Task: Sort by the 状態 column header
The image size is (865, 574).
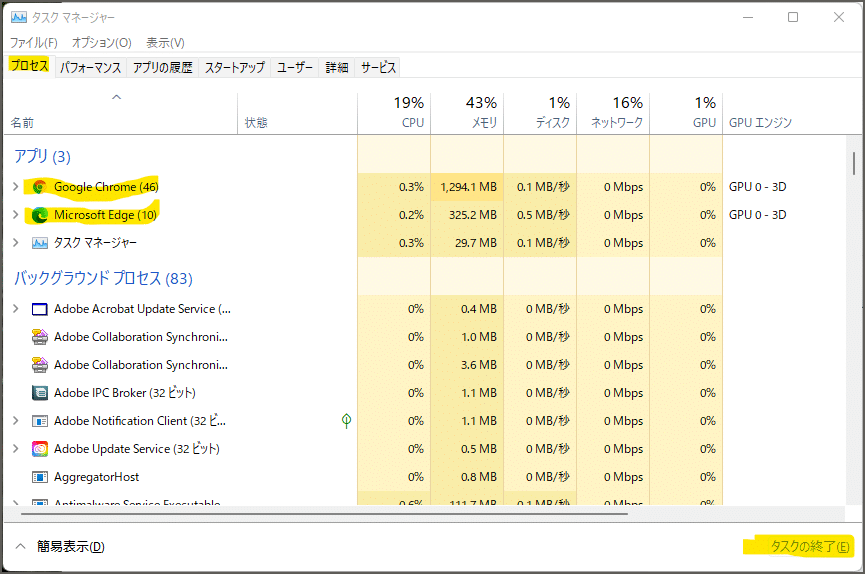Action: tap(297, 114)
